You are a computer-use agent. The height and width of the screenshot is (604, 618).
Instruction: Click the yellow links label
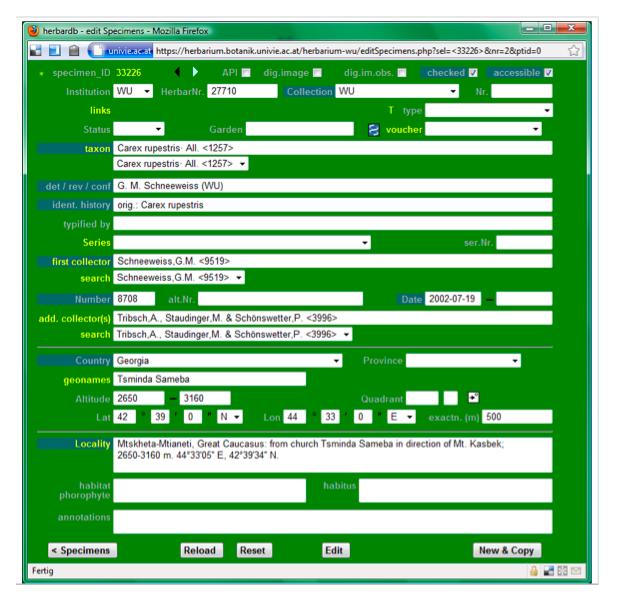point(99,110)
